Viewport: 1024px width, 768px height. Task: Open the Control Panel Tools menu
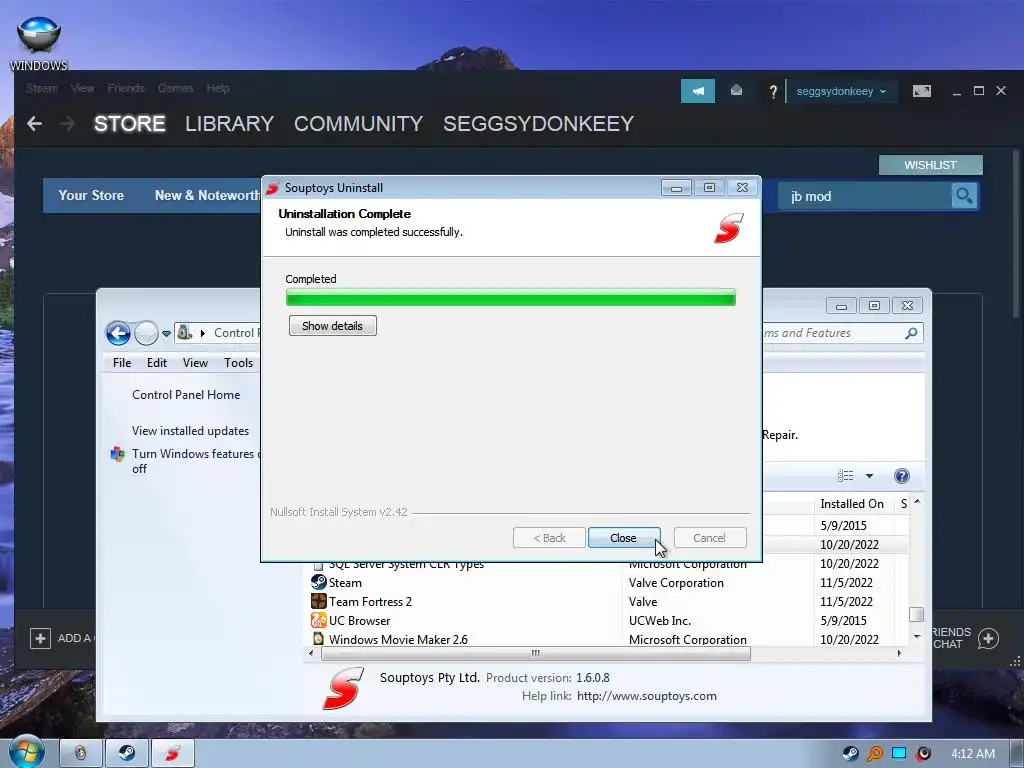(238, 362)
